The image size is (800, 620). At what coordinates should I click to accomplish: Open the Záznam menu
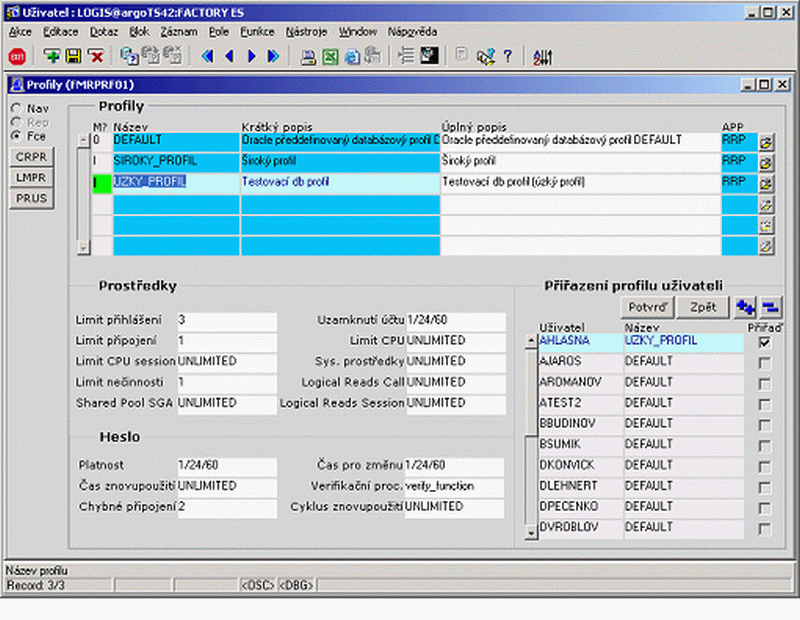(179, 32)
